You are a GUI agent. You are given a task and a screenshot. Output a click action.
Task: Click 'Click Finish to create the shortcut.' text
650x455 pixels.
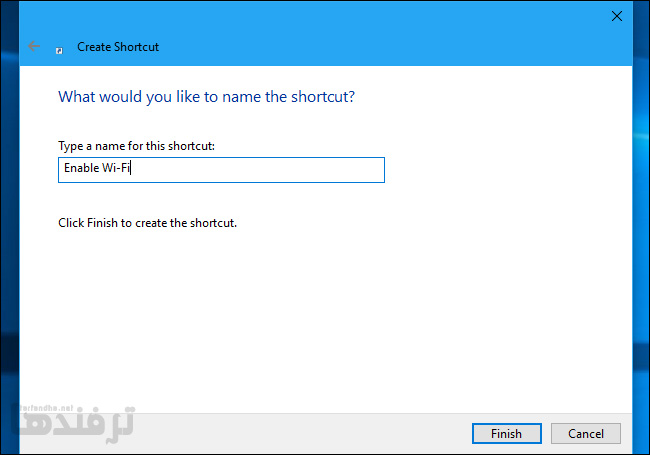pyautogui.click(x=148, y=223)
